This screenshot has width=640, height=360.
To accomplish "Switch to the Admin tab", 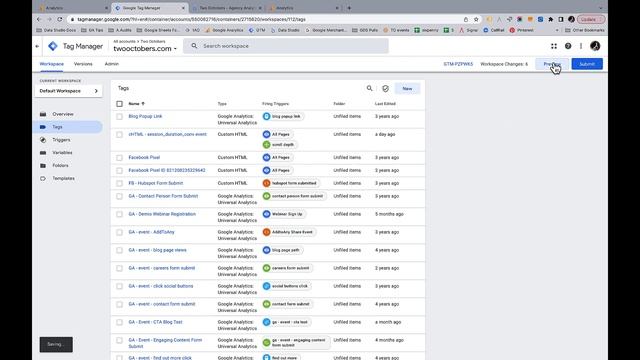I will pyautogui.click(x=111, y=64).
